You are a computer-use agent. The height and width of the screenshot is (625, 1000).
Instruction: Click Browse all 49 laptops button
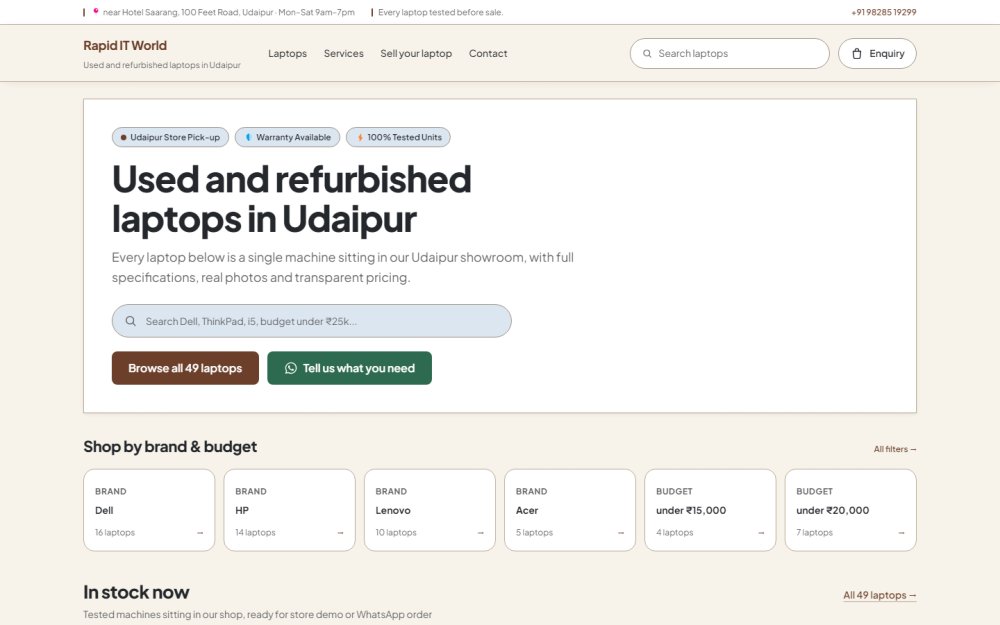pyautogui.click(x=185, y=368)
